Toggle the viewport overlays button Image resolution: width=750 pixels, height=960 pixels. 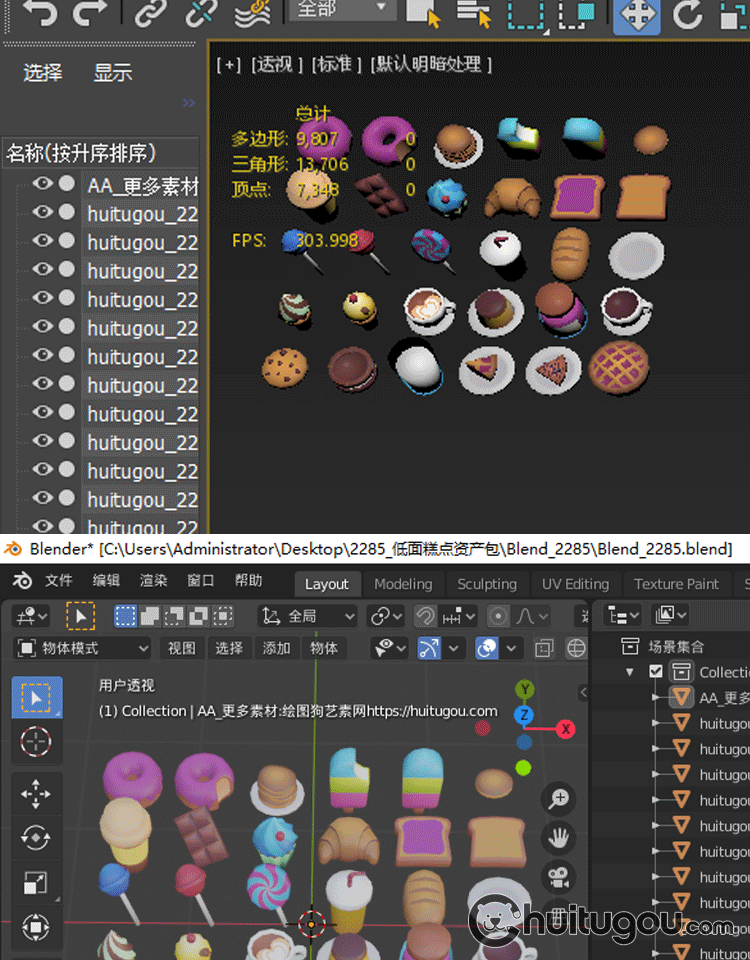pyautogui.click(x=488, y=648)
